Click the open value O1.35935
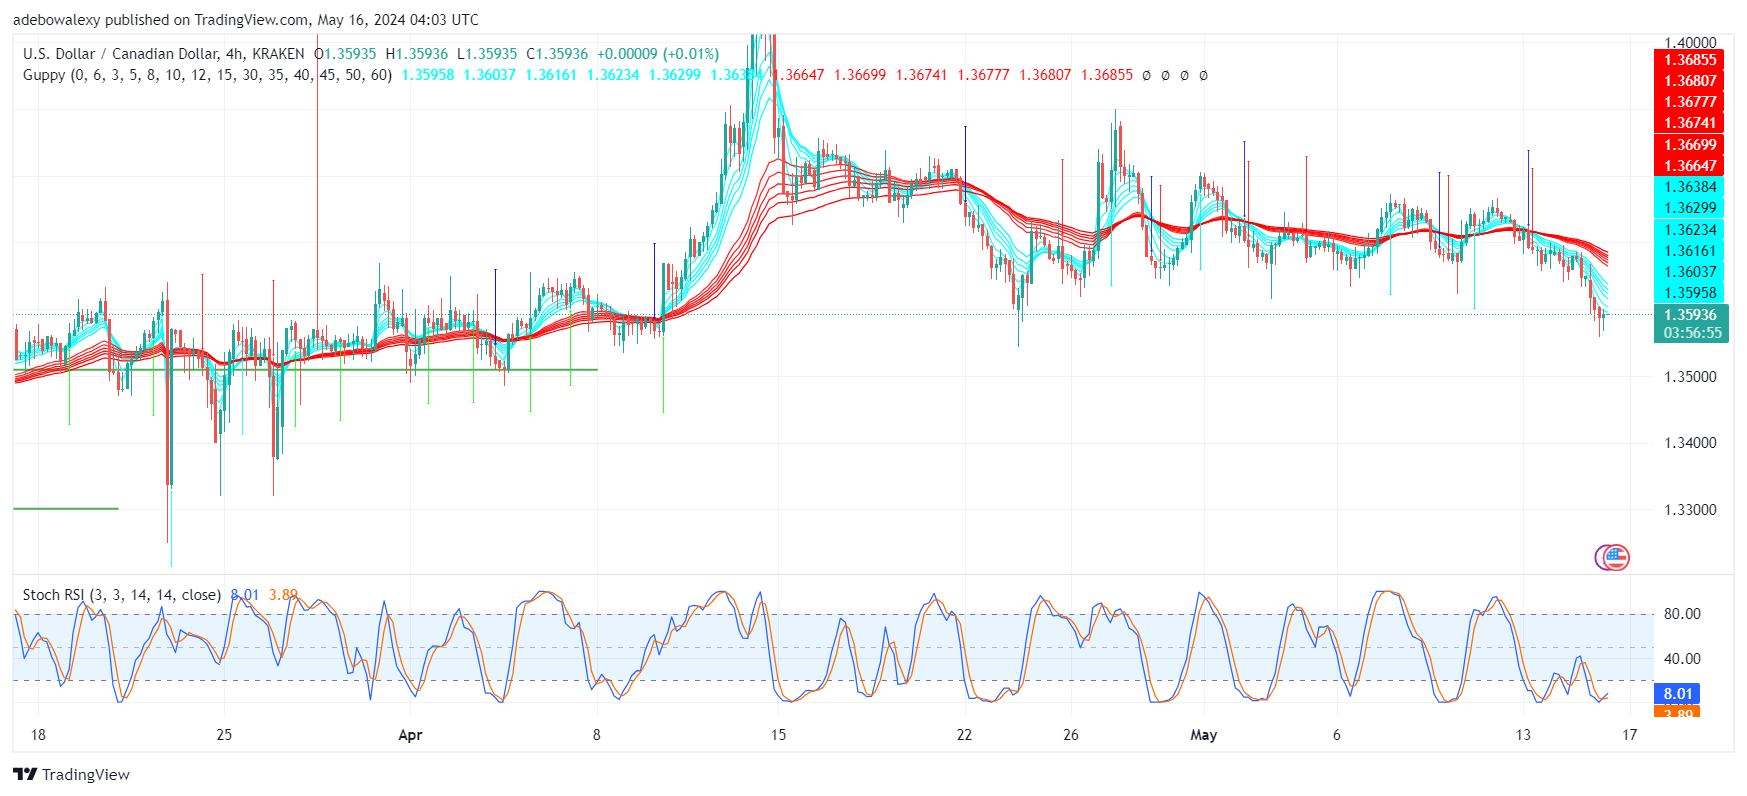Screen dimensions: 1747x796 coord(345,54)
